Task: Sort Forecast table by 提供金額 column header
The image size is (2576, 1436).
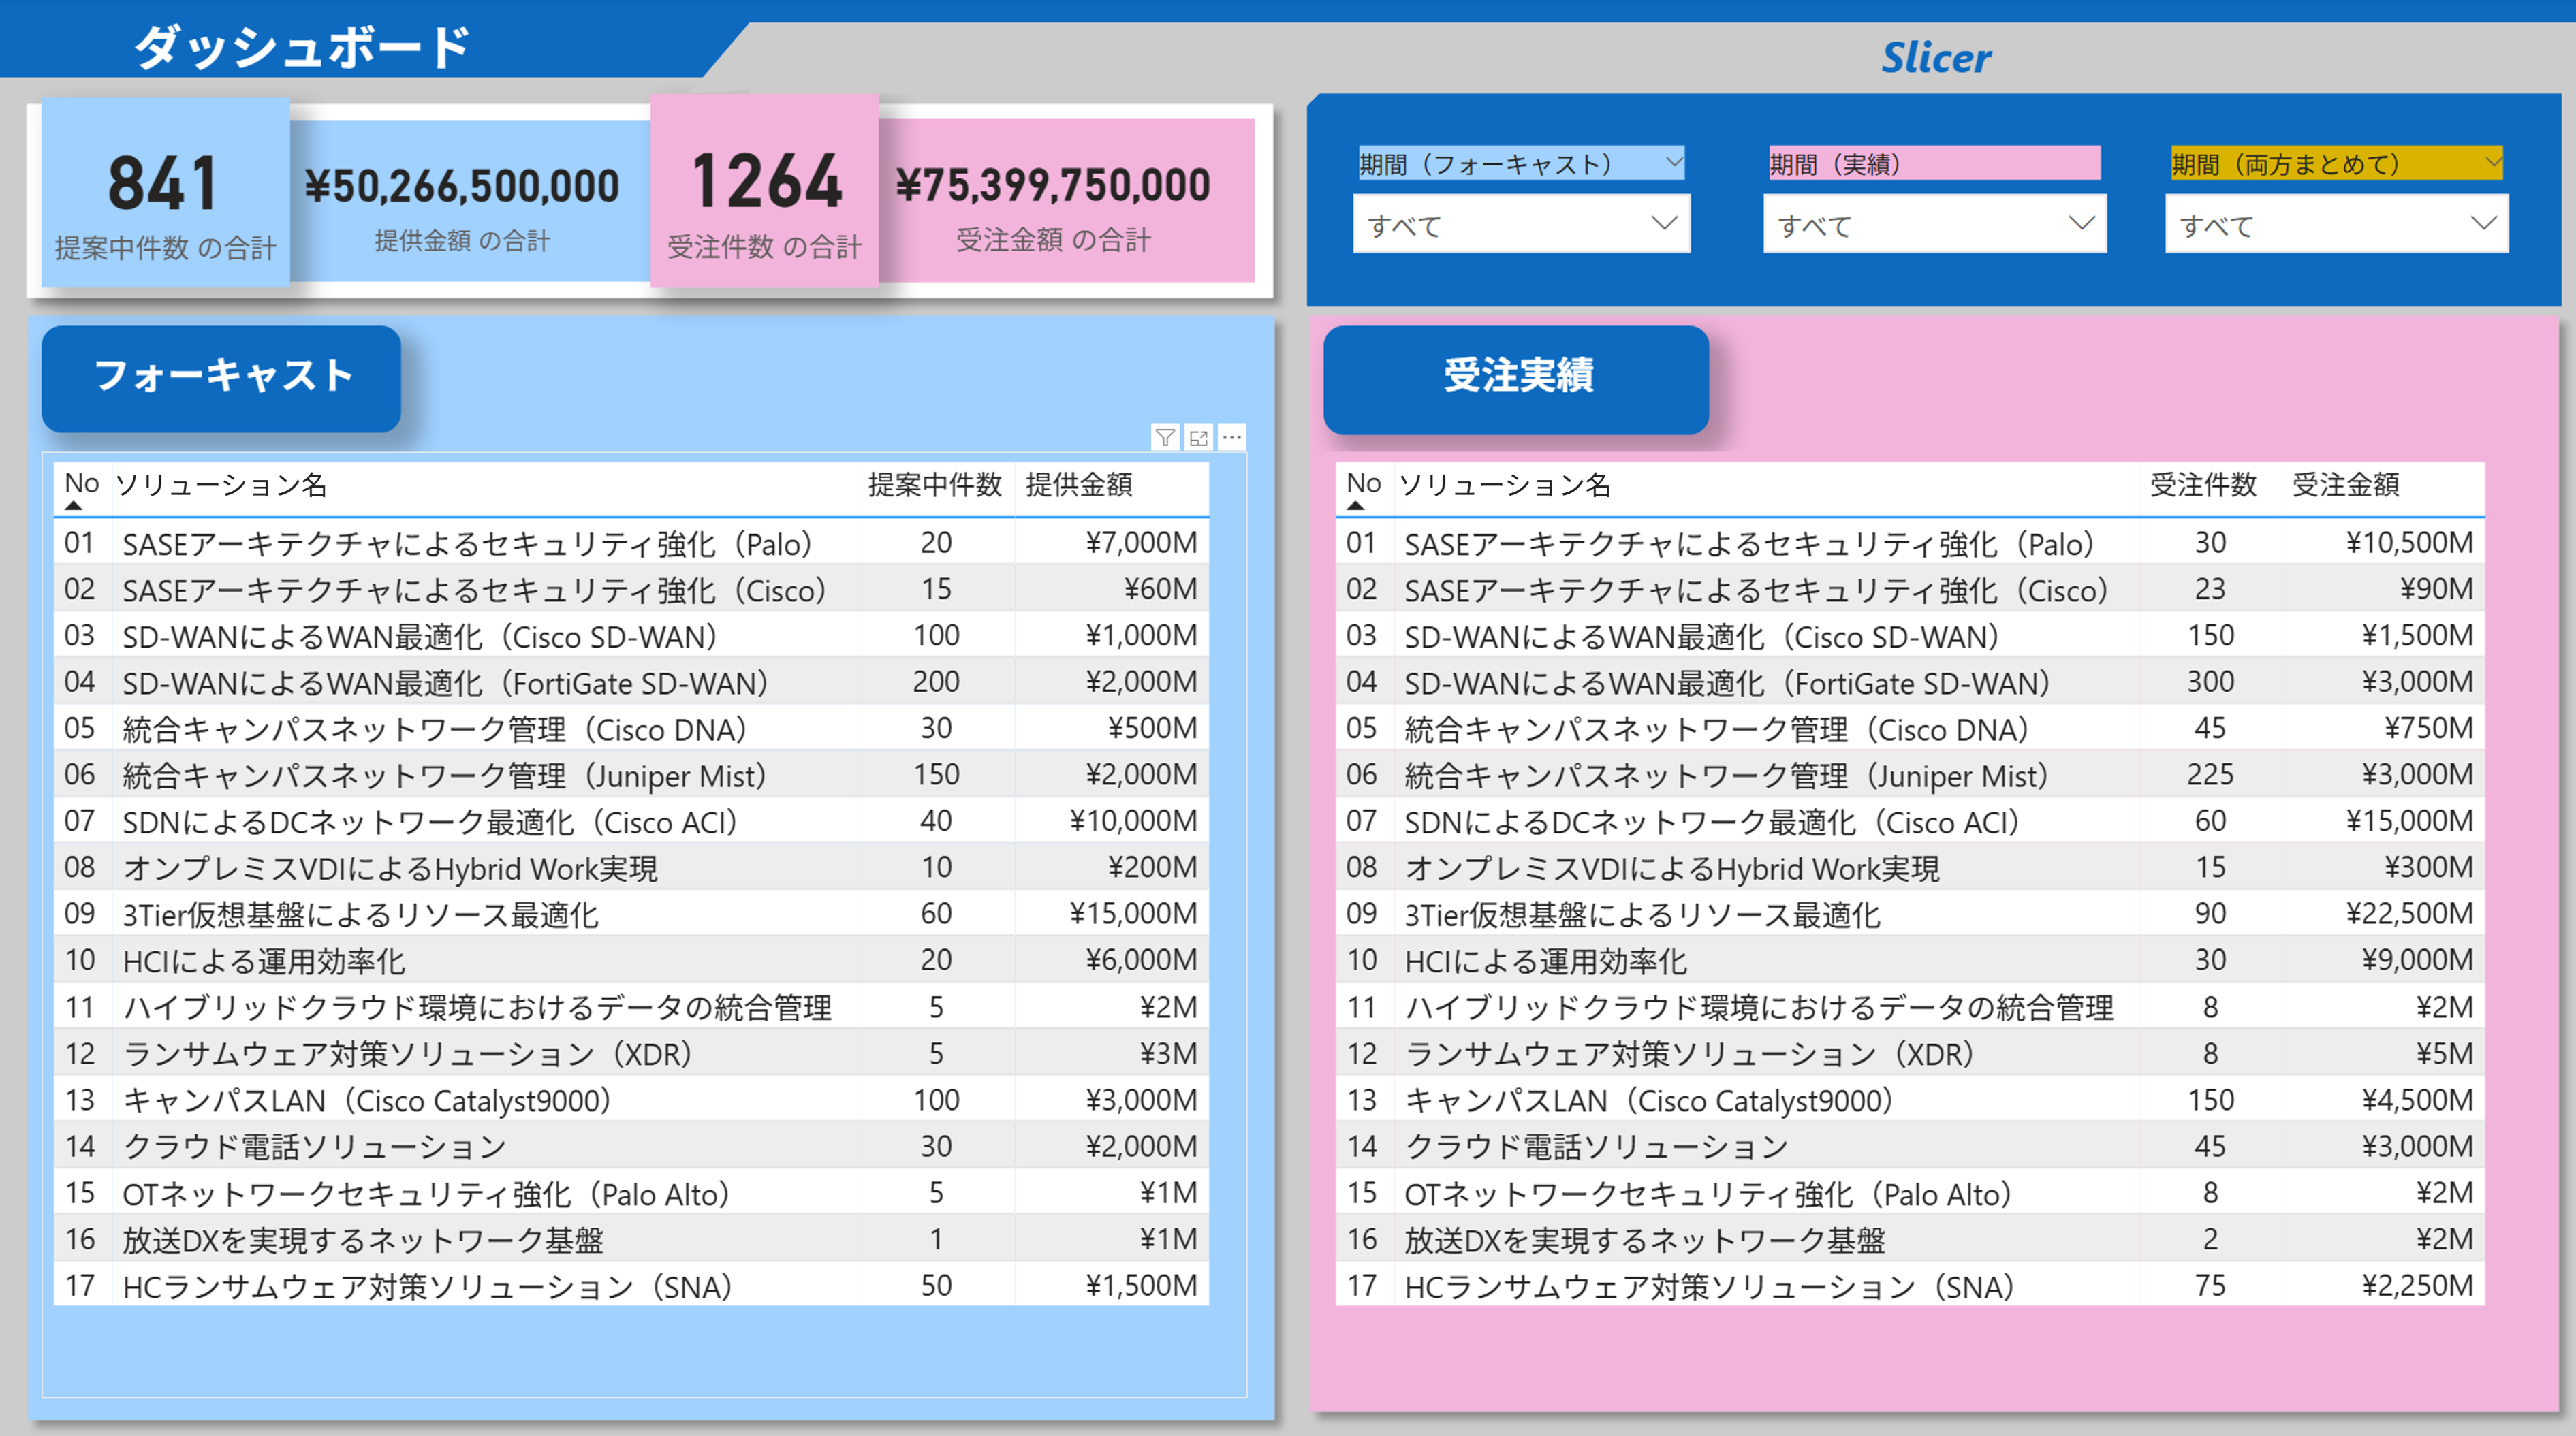Action: pos(1078,485)
